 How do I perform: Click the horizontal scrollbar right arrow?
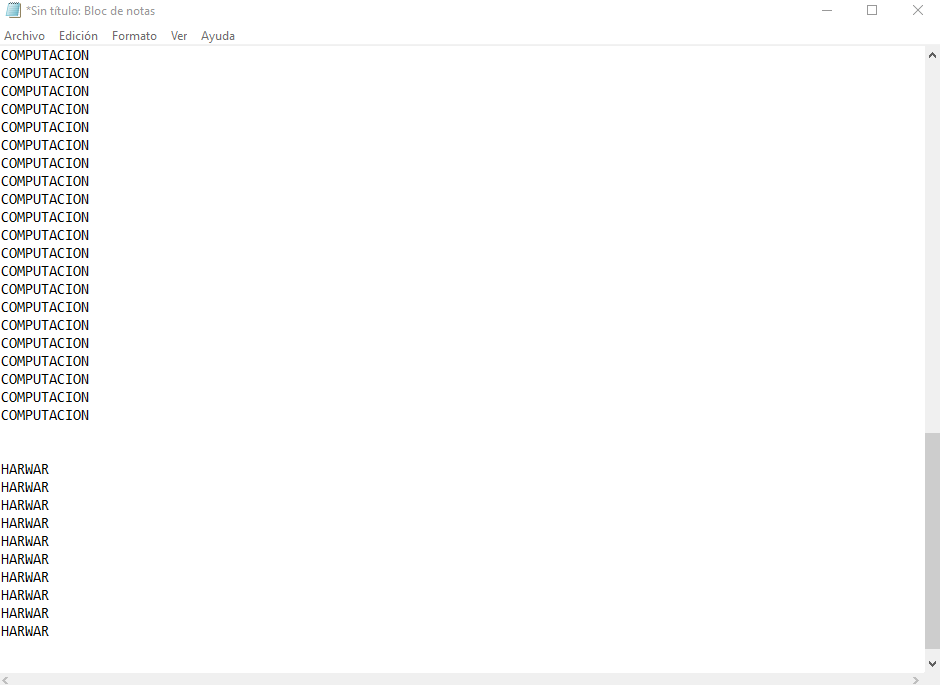click(x=916, y=680)
